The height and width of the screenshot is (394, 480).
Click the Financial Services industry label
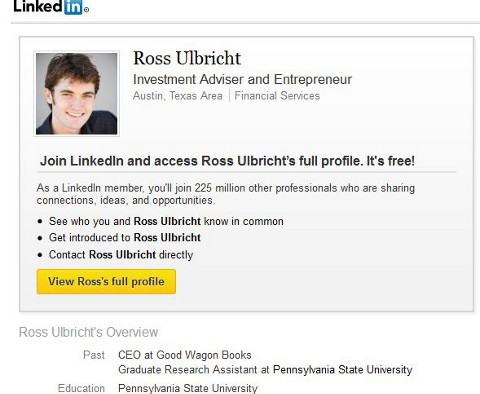tap(277, 96)
